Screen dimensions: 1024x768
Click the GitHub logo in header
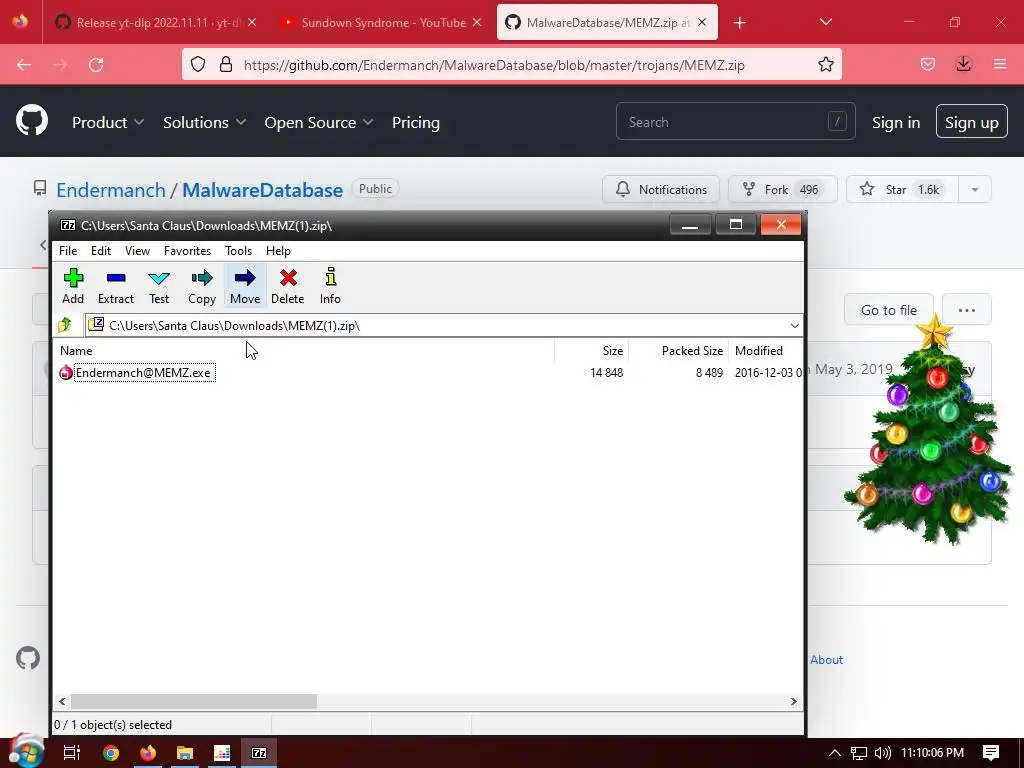(32, 121)
